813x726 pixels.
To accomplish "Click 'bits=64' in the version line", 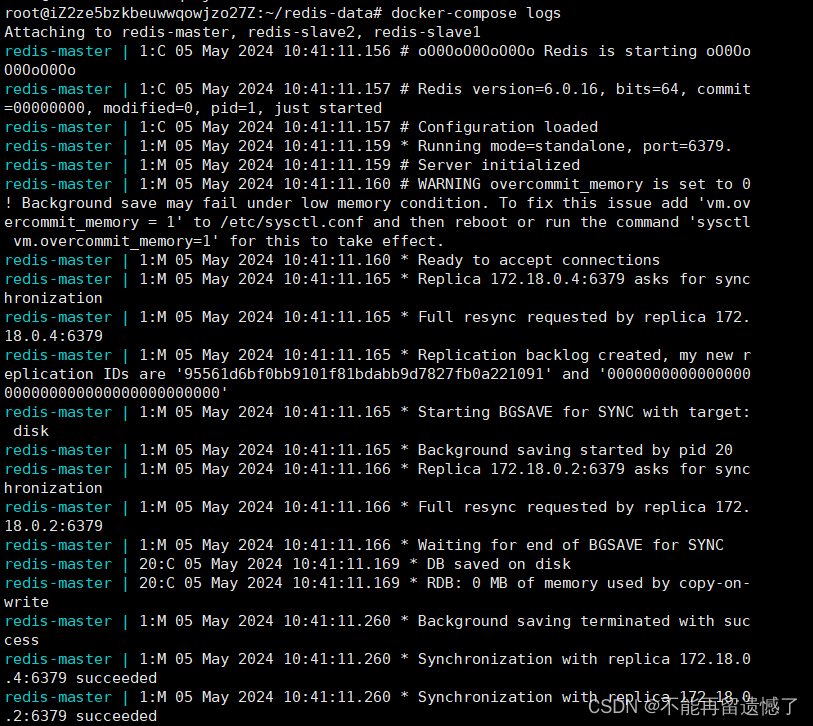I will [647, 89].
